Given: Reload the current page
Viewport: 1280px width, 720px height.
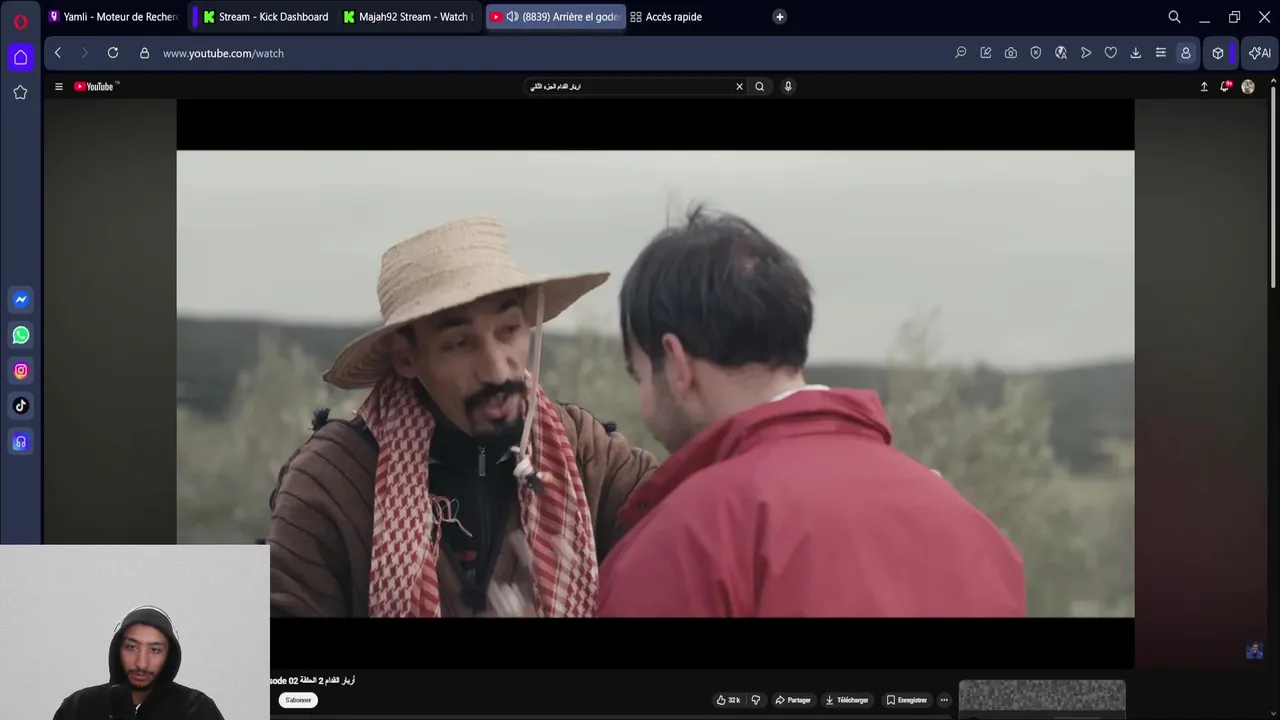Looking at the screenshot, I should 113,53.
